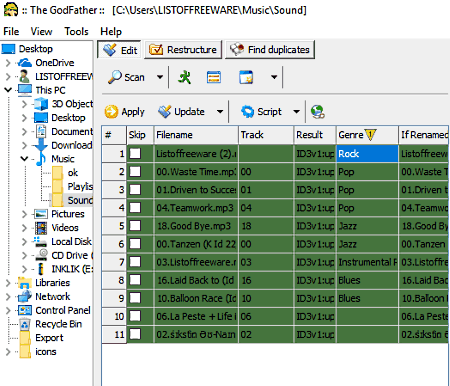Select the Downloads arrow icon
This screenshot has height=386, width=450.
click(x=41, y=145)
